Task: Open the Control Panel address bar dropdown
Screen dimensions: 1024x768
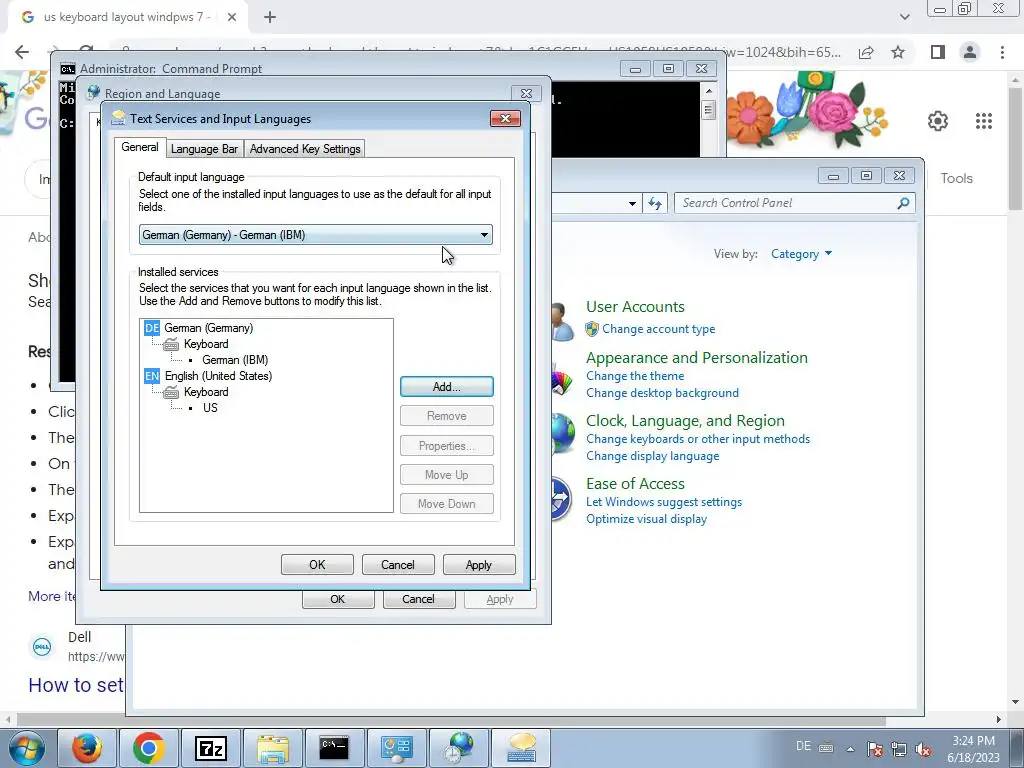Action: tap(632, 203)
